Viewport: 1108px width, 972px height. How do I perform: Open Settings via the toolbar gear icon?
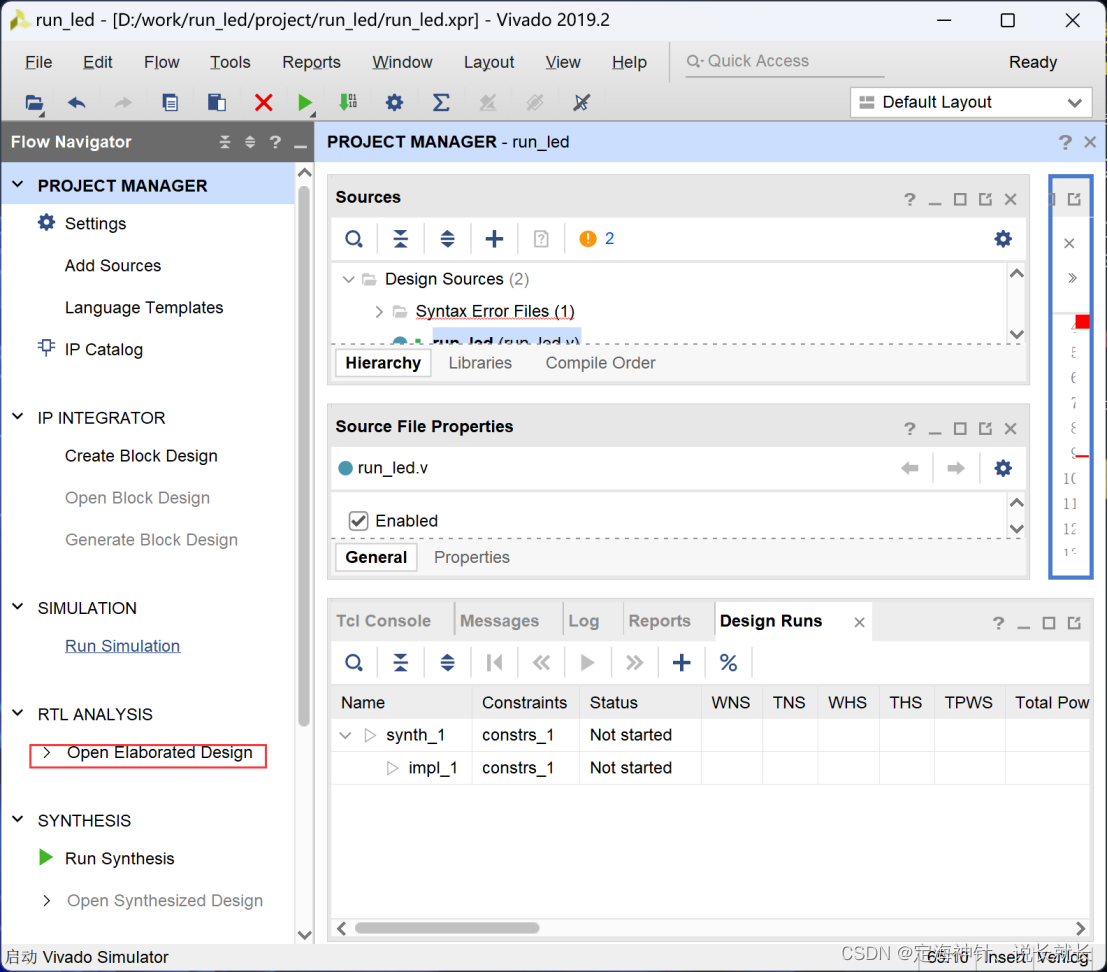[394, 103]
